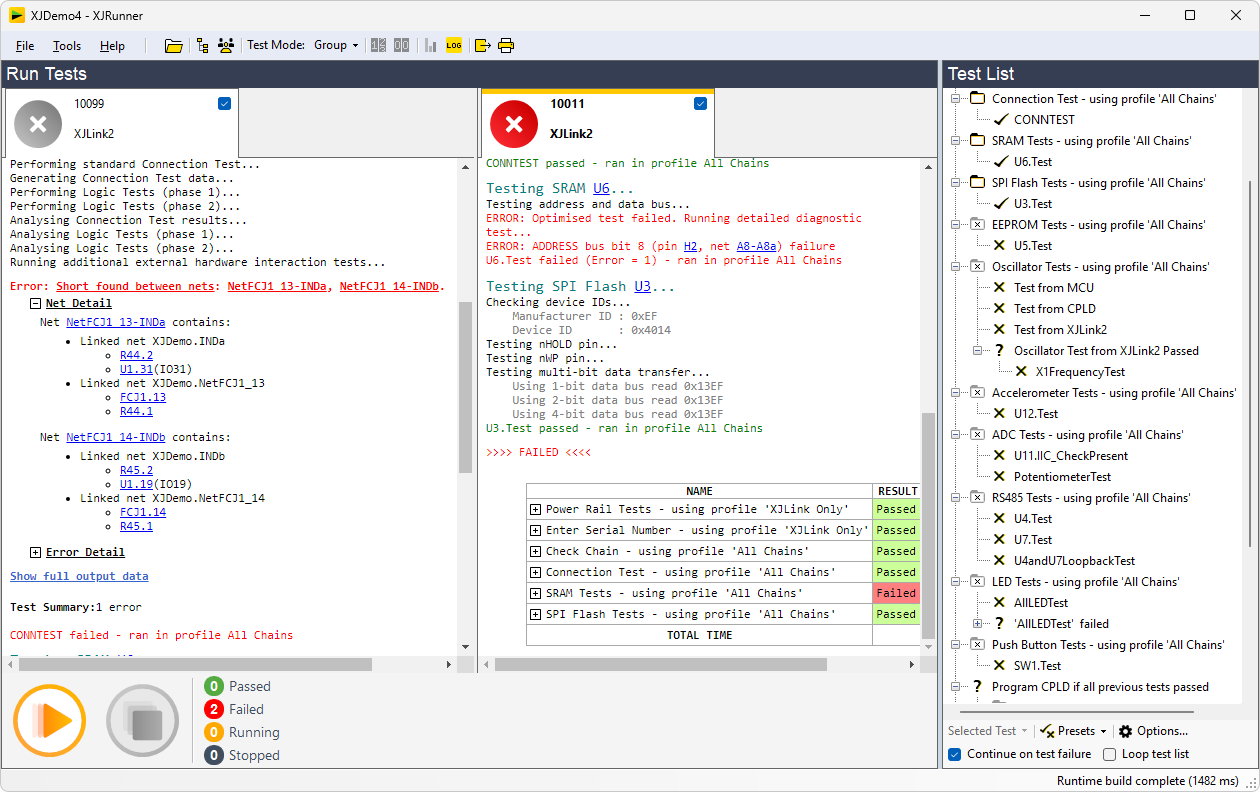Image resolution: width=1260 pixels, height=792 pixels.
Task: Follow the NetFCJ1_13-INDa link in the error line
Action: [x=276, y=286]
